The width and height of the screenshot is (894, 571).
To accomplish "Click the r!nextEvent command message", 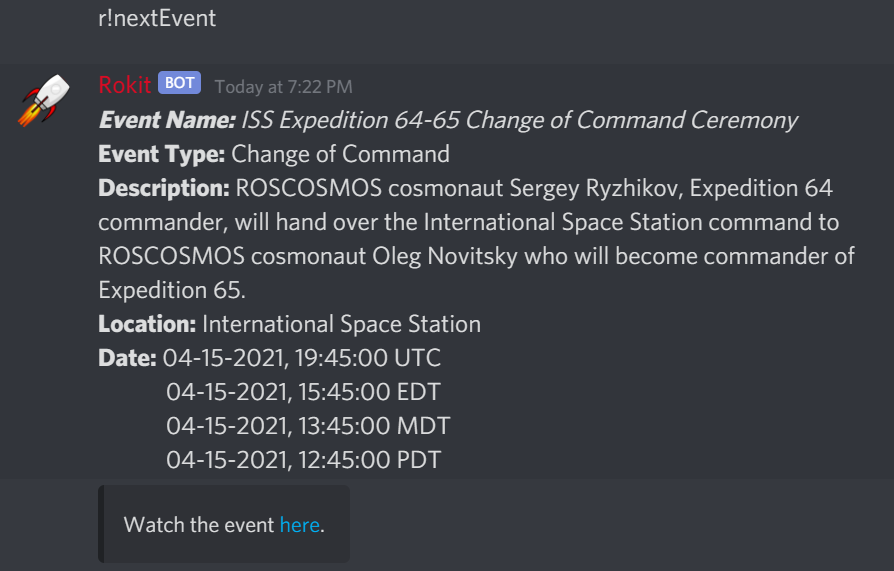I will pos(157,18).
